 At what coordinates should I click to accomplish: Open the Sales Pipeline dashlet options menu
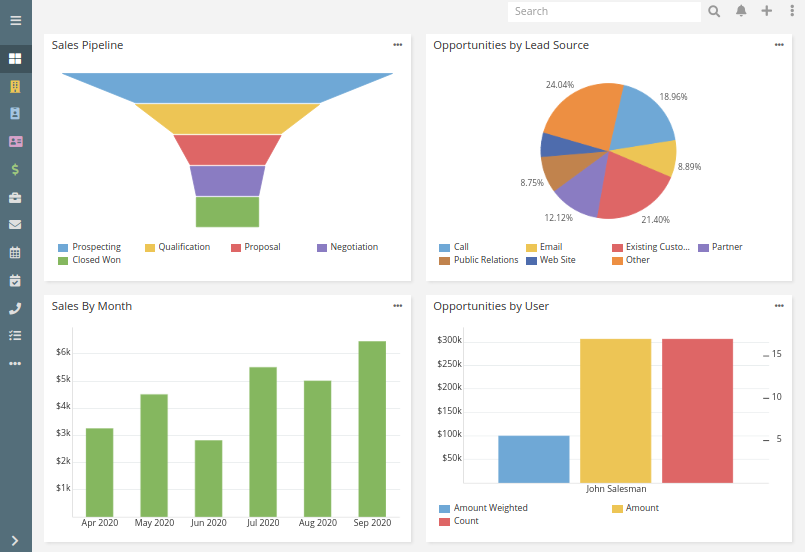click(398, 45)
